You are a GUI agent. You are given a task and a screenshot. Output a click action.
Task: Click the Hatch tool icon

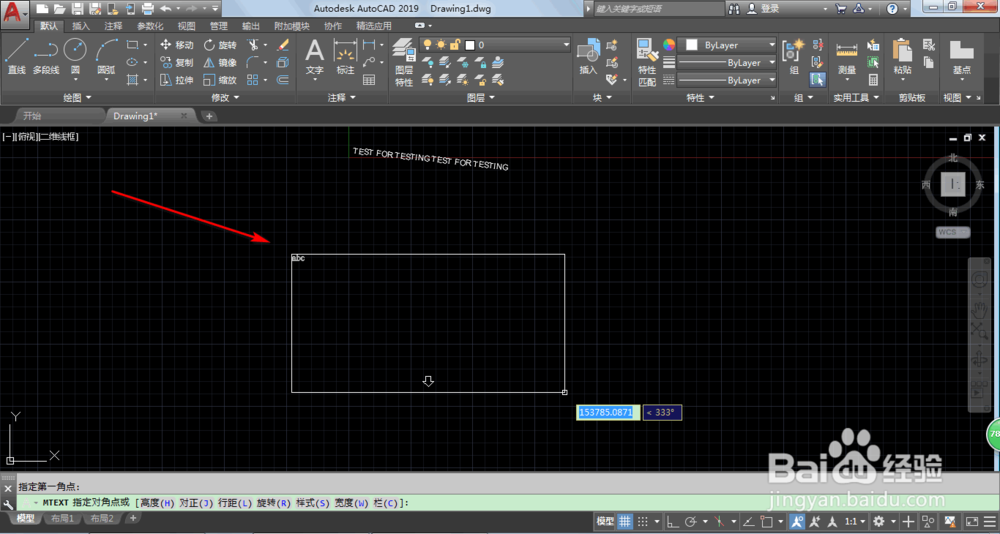[x=132, y=80]
